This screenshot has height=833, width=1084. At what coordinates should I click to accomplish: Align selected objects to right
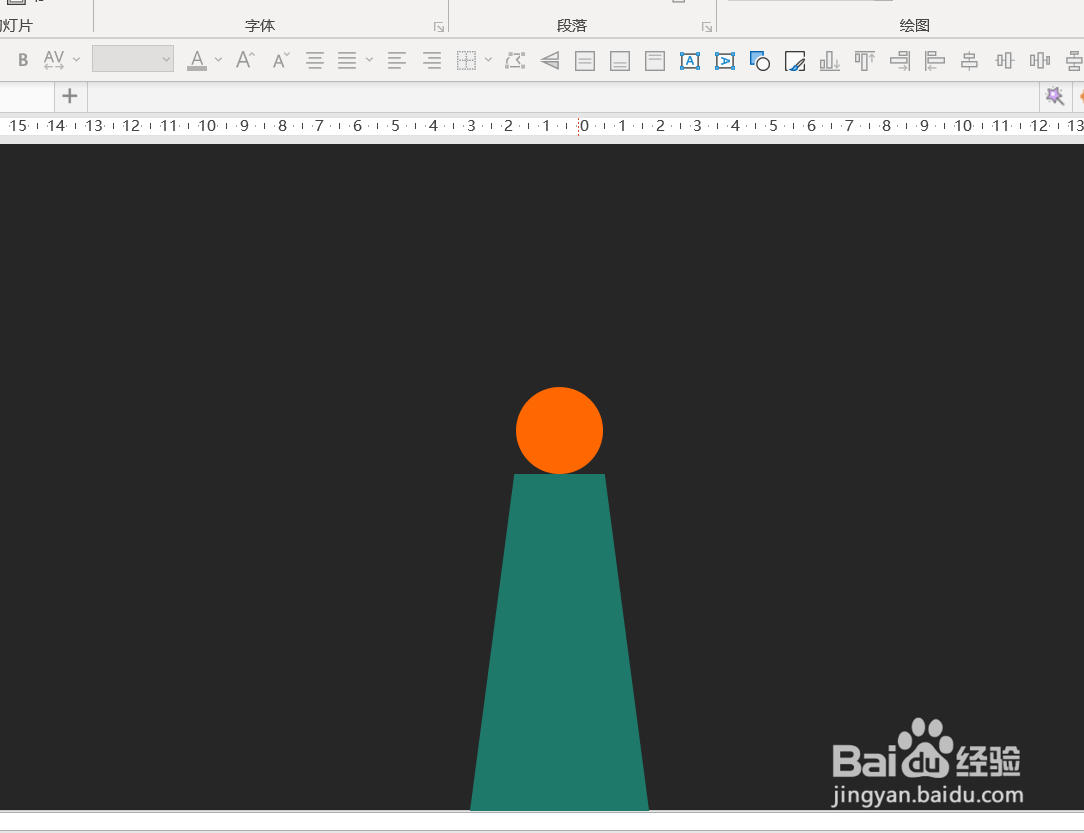[x=899, y=61]
